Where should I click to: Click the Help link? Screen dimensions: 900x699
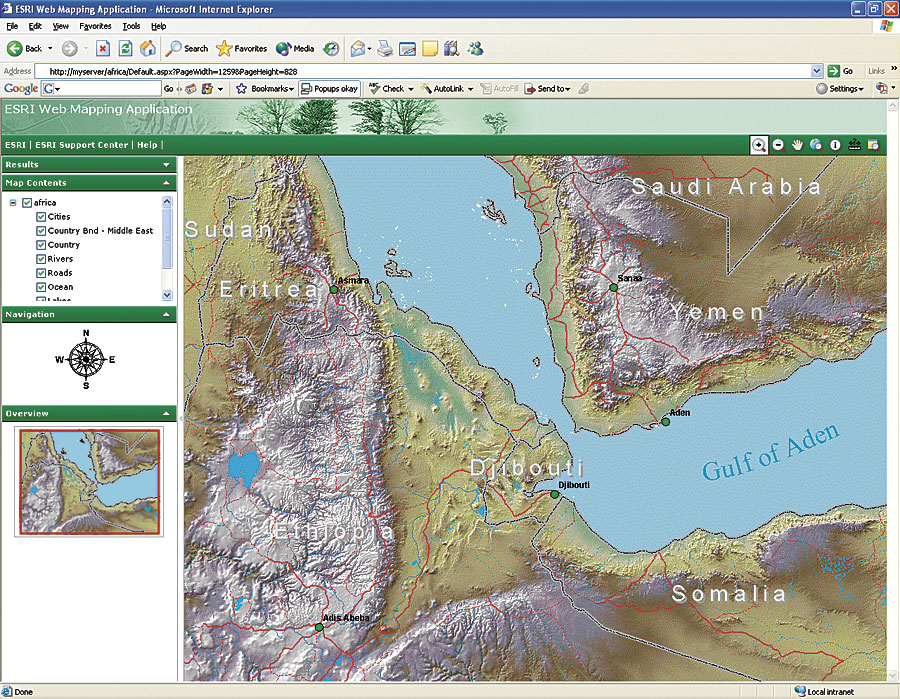point(148,145)
